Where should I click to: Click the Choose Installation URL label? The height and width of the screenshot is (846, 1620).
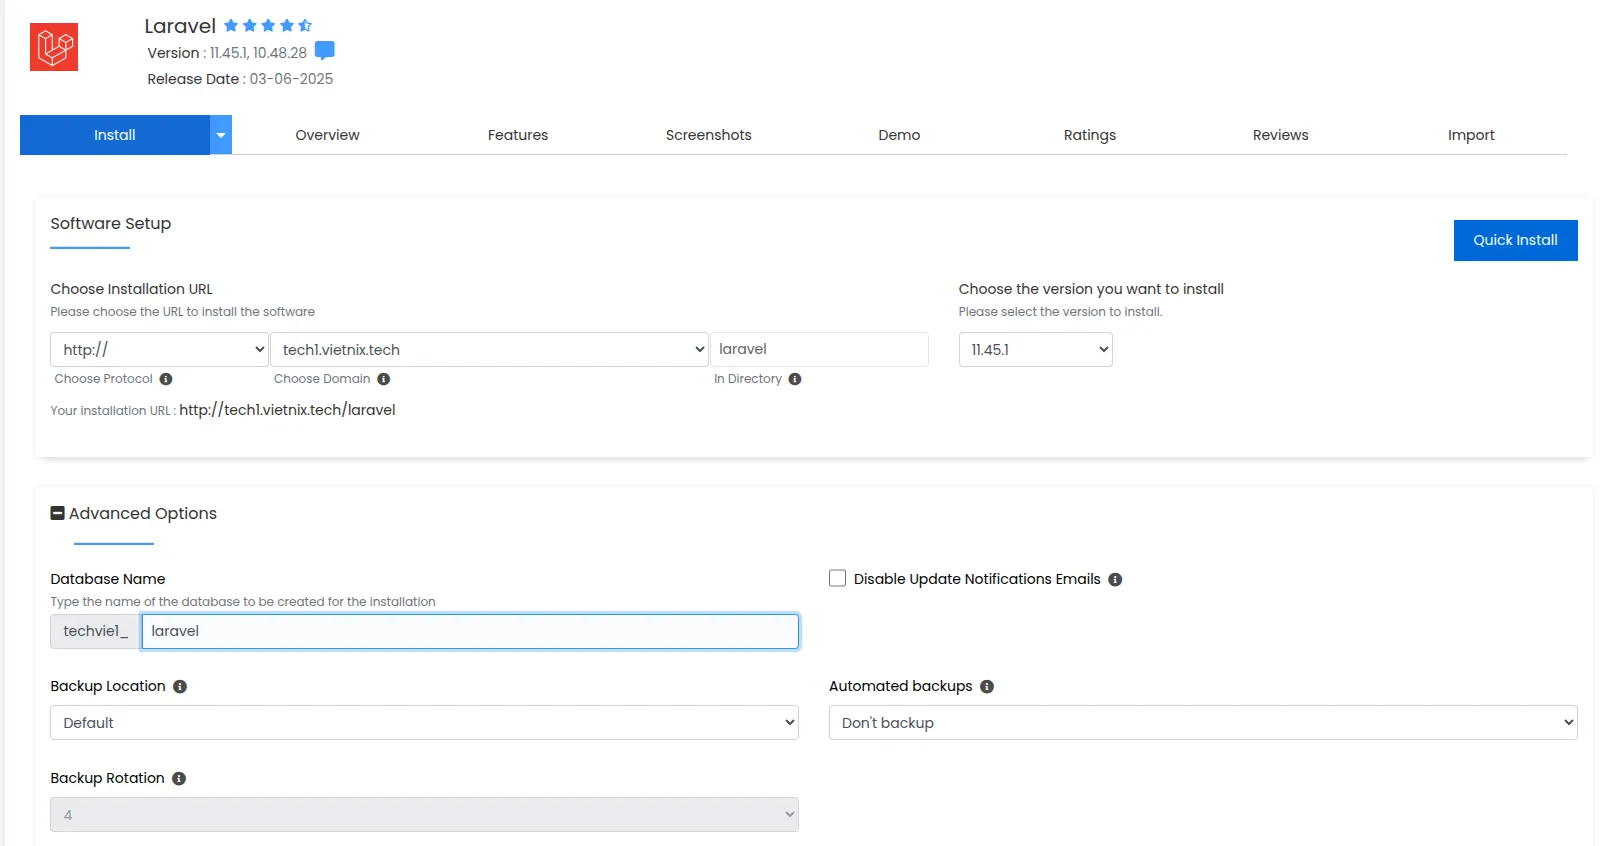pyautogui.click(x=132, y=289)
